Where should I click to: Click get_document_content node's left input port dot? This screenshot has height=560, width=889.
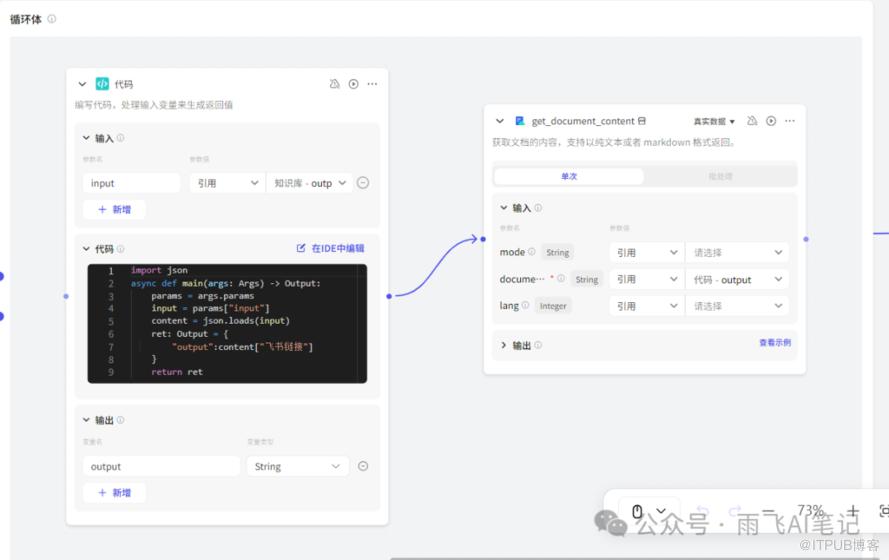483,239
